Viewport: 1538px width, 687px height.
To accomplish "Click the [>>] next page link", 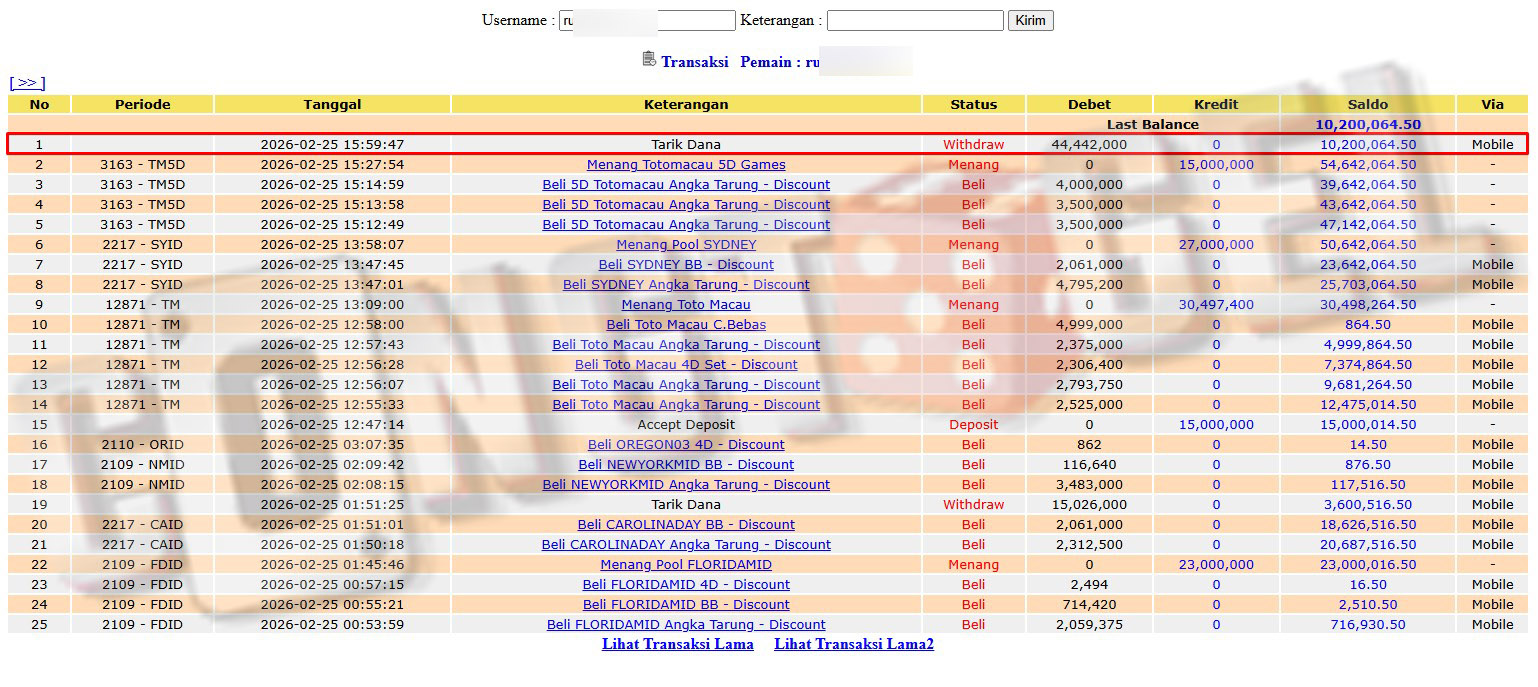I will [x=27, y=83].
